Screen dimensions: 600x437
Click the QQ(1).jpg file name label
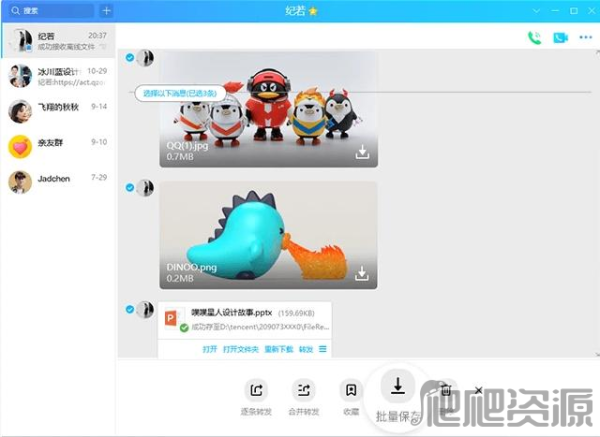[x=187, y=146]
